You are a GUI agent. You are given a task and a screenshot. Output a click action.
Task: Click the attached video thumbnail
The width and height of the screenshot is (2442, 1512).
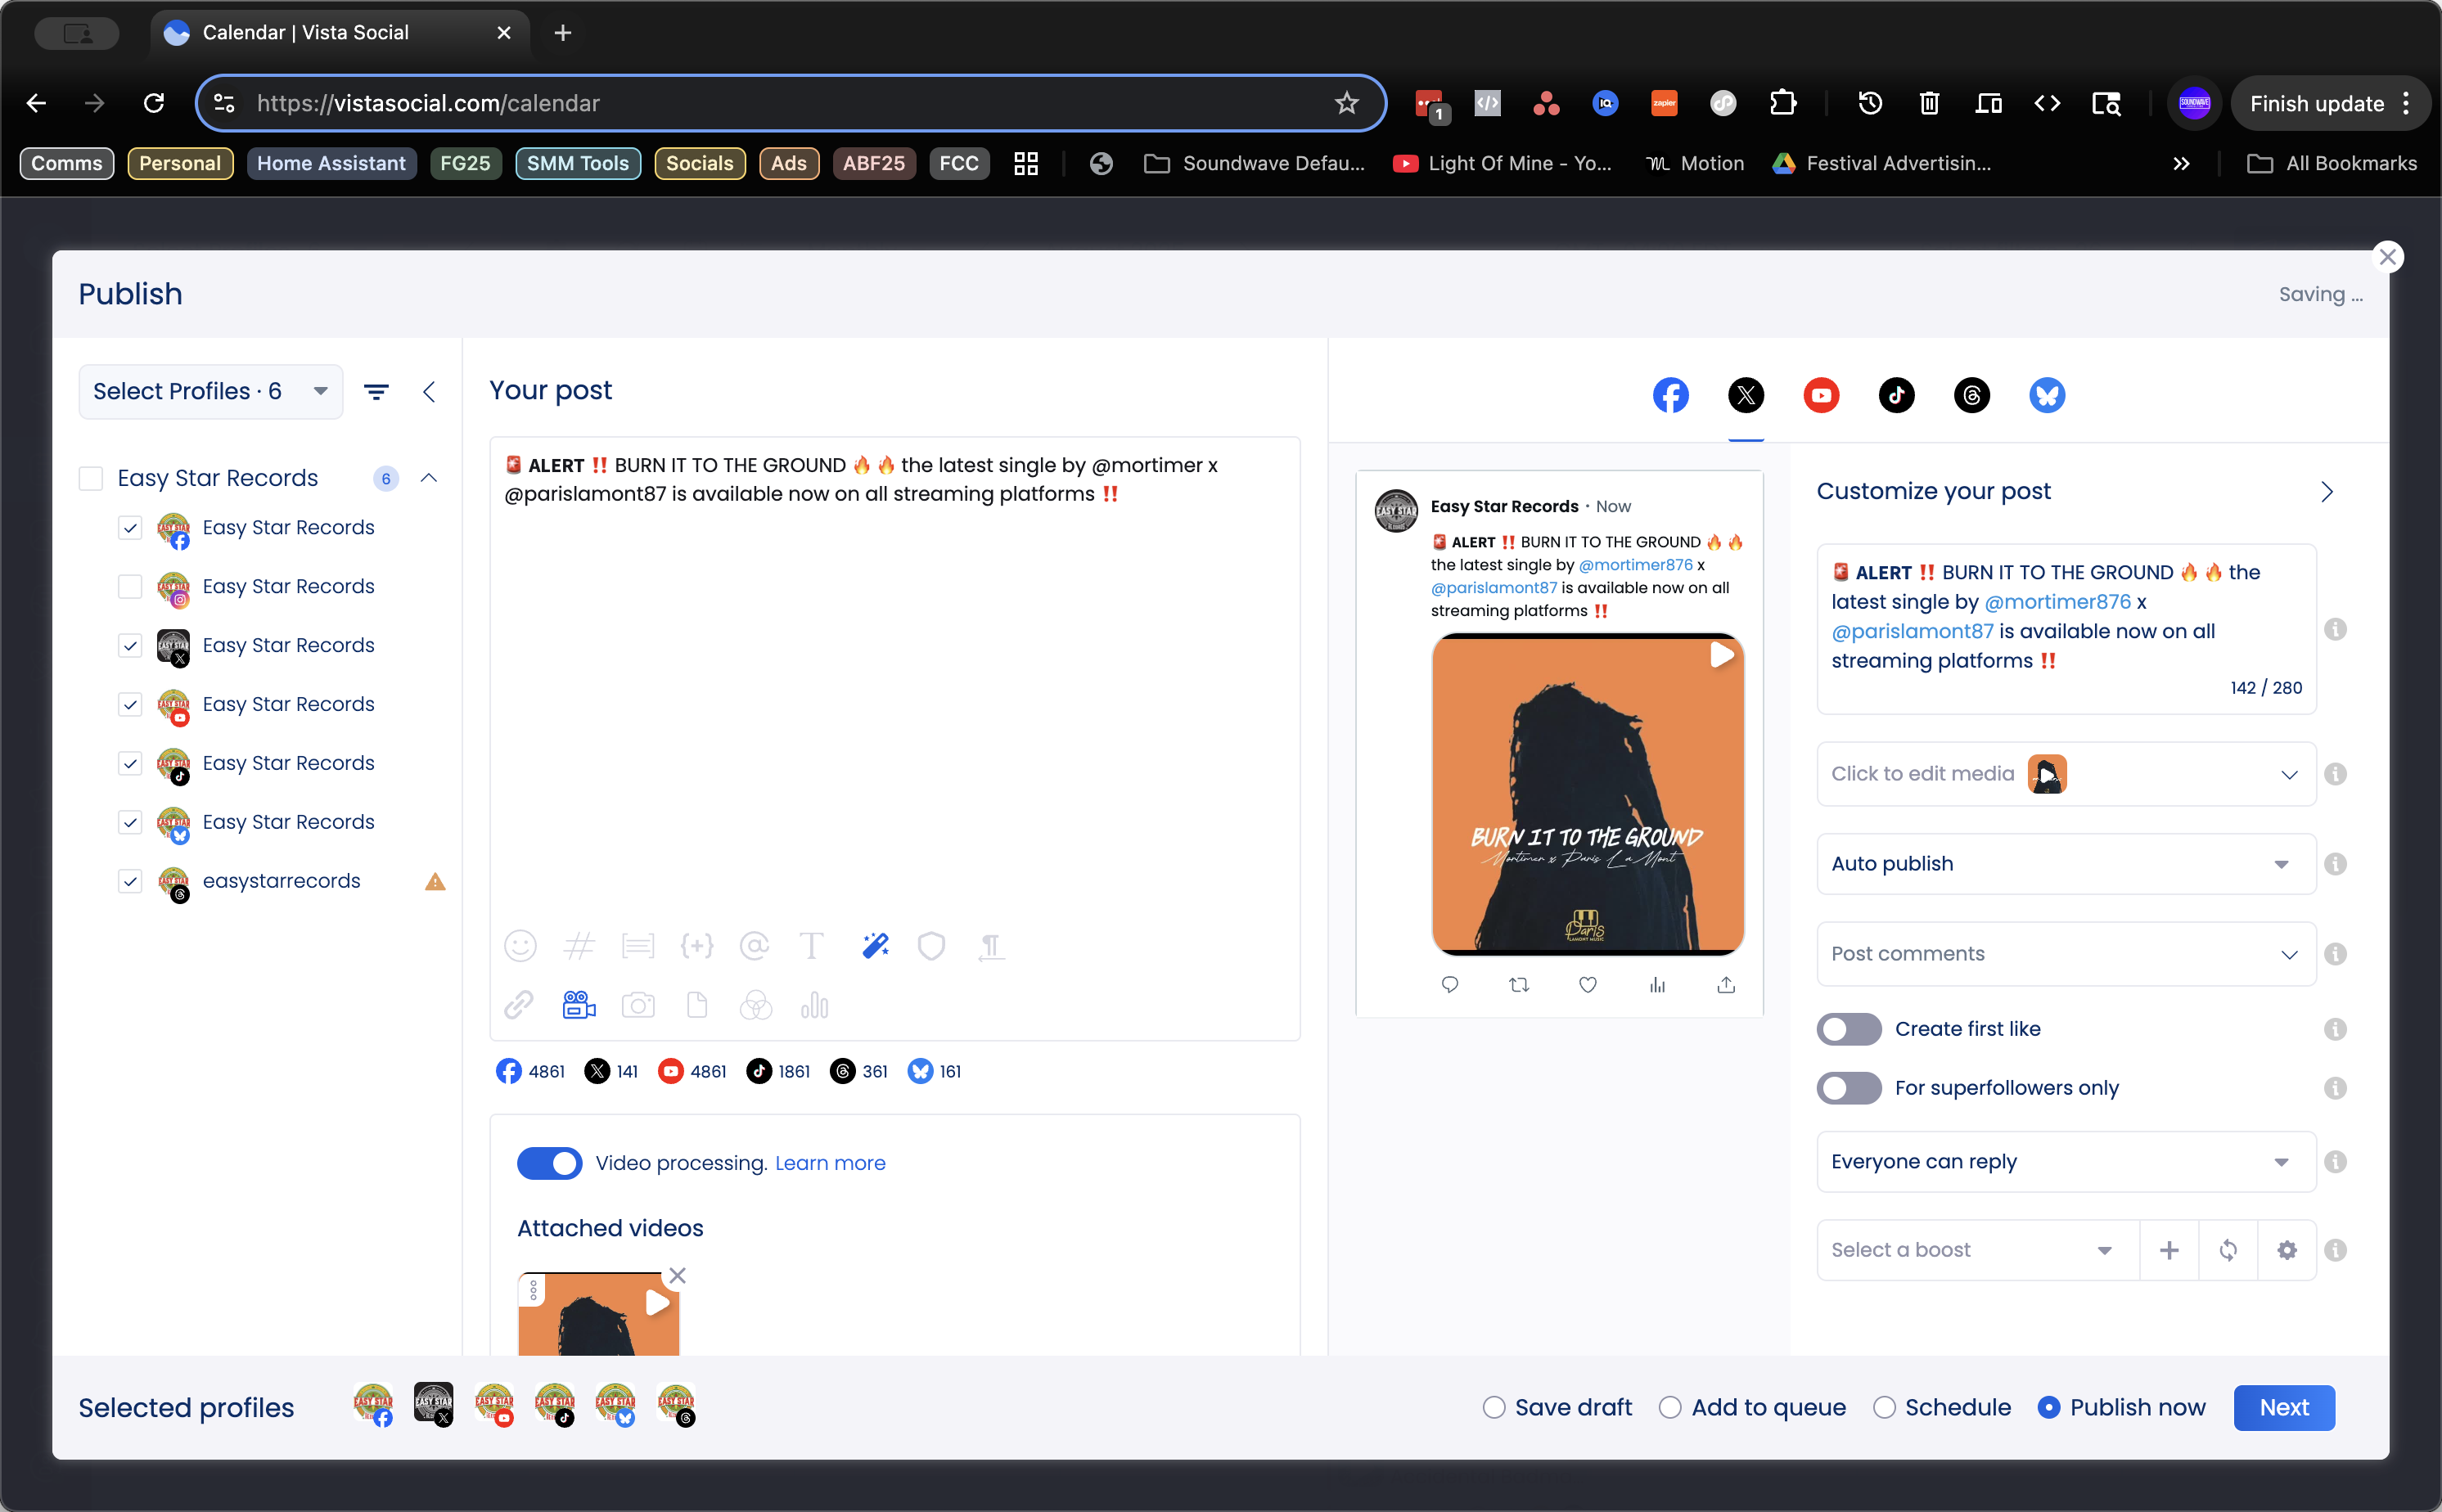[598, 1315]
